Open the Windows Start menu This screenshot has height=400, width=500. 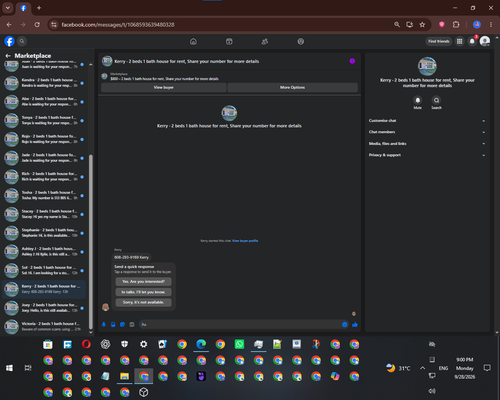click(9, 368)
